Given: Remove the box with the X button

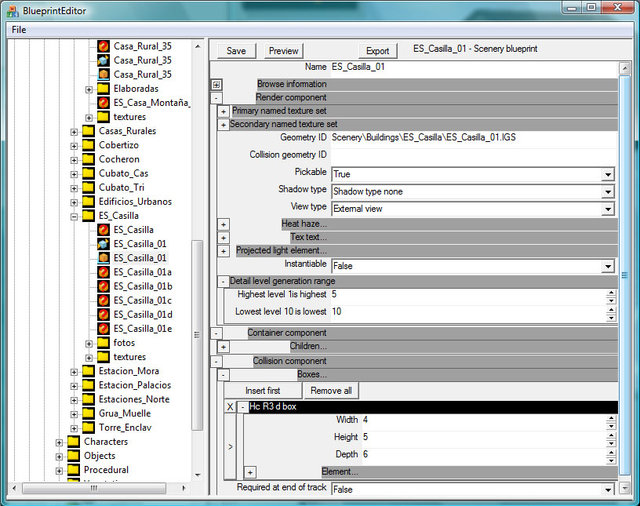Looking at the screenshot, I should pos(229,407).
